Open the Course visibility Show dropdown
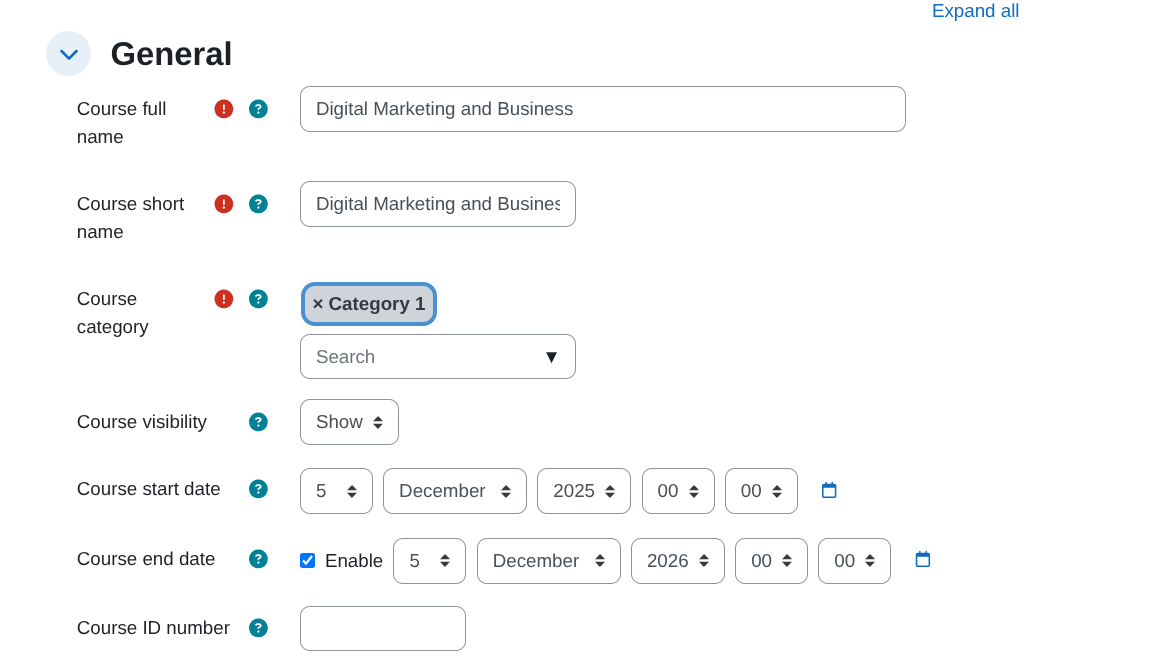Viewport: 1170px width, 666px height. click(349, 422)
